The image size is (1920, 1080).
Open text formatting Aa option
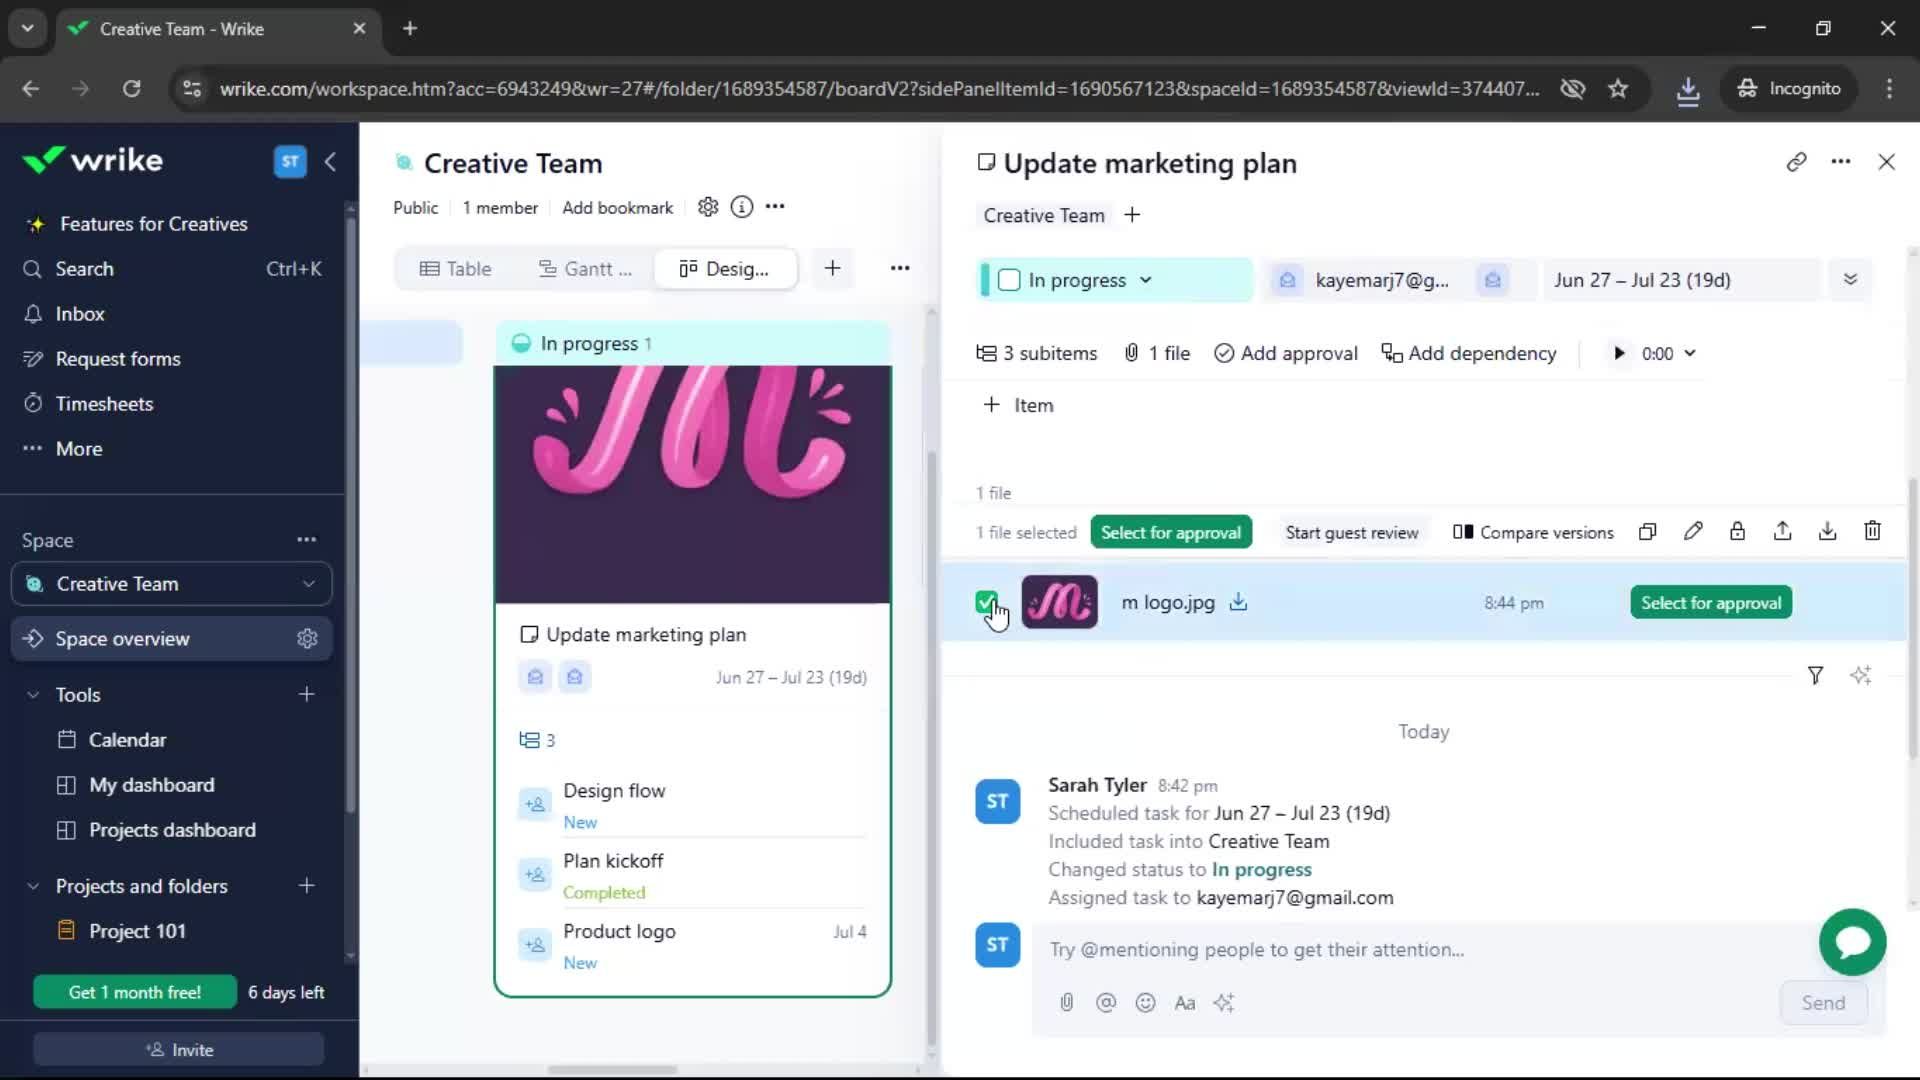[1185, 1003]
